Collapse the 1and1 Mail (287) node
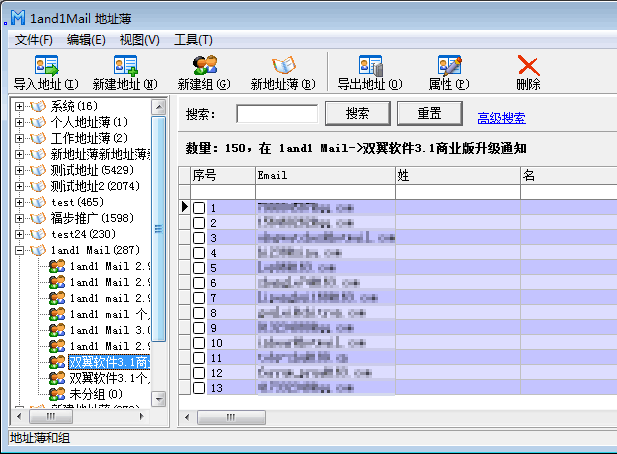Viewport: 617px width, 454px height. 19,250
